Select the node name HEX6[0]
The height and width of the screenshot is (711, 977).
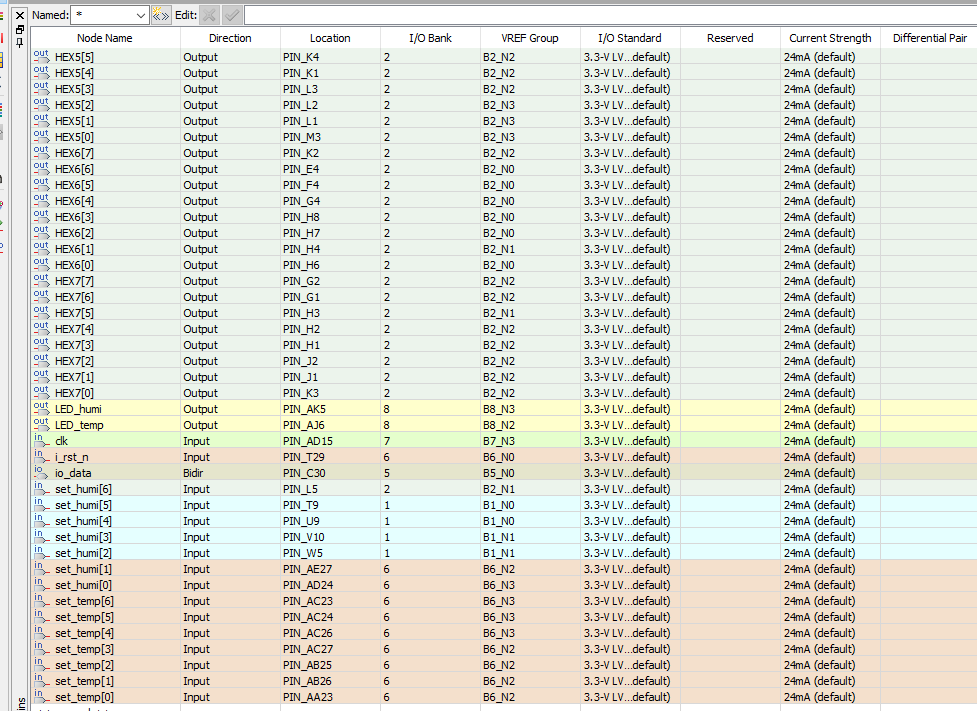(74, 265)
